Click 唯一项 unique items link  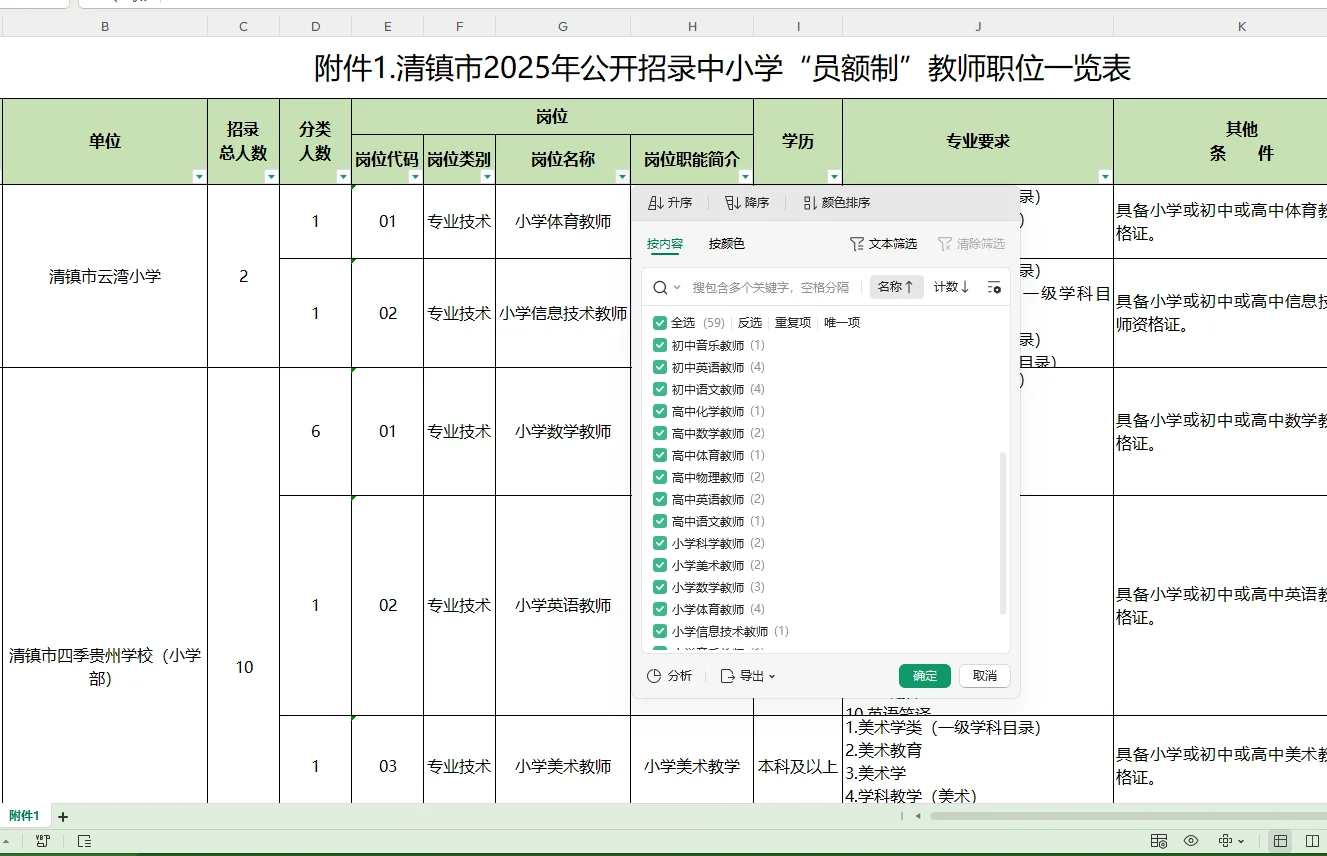coord(843,323)
